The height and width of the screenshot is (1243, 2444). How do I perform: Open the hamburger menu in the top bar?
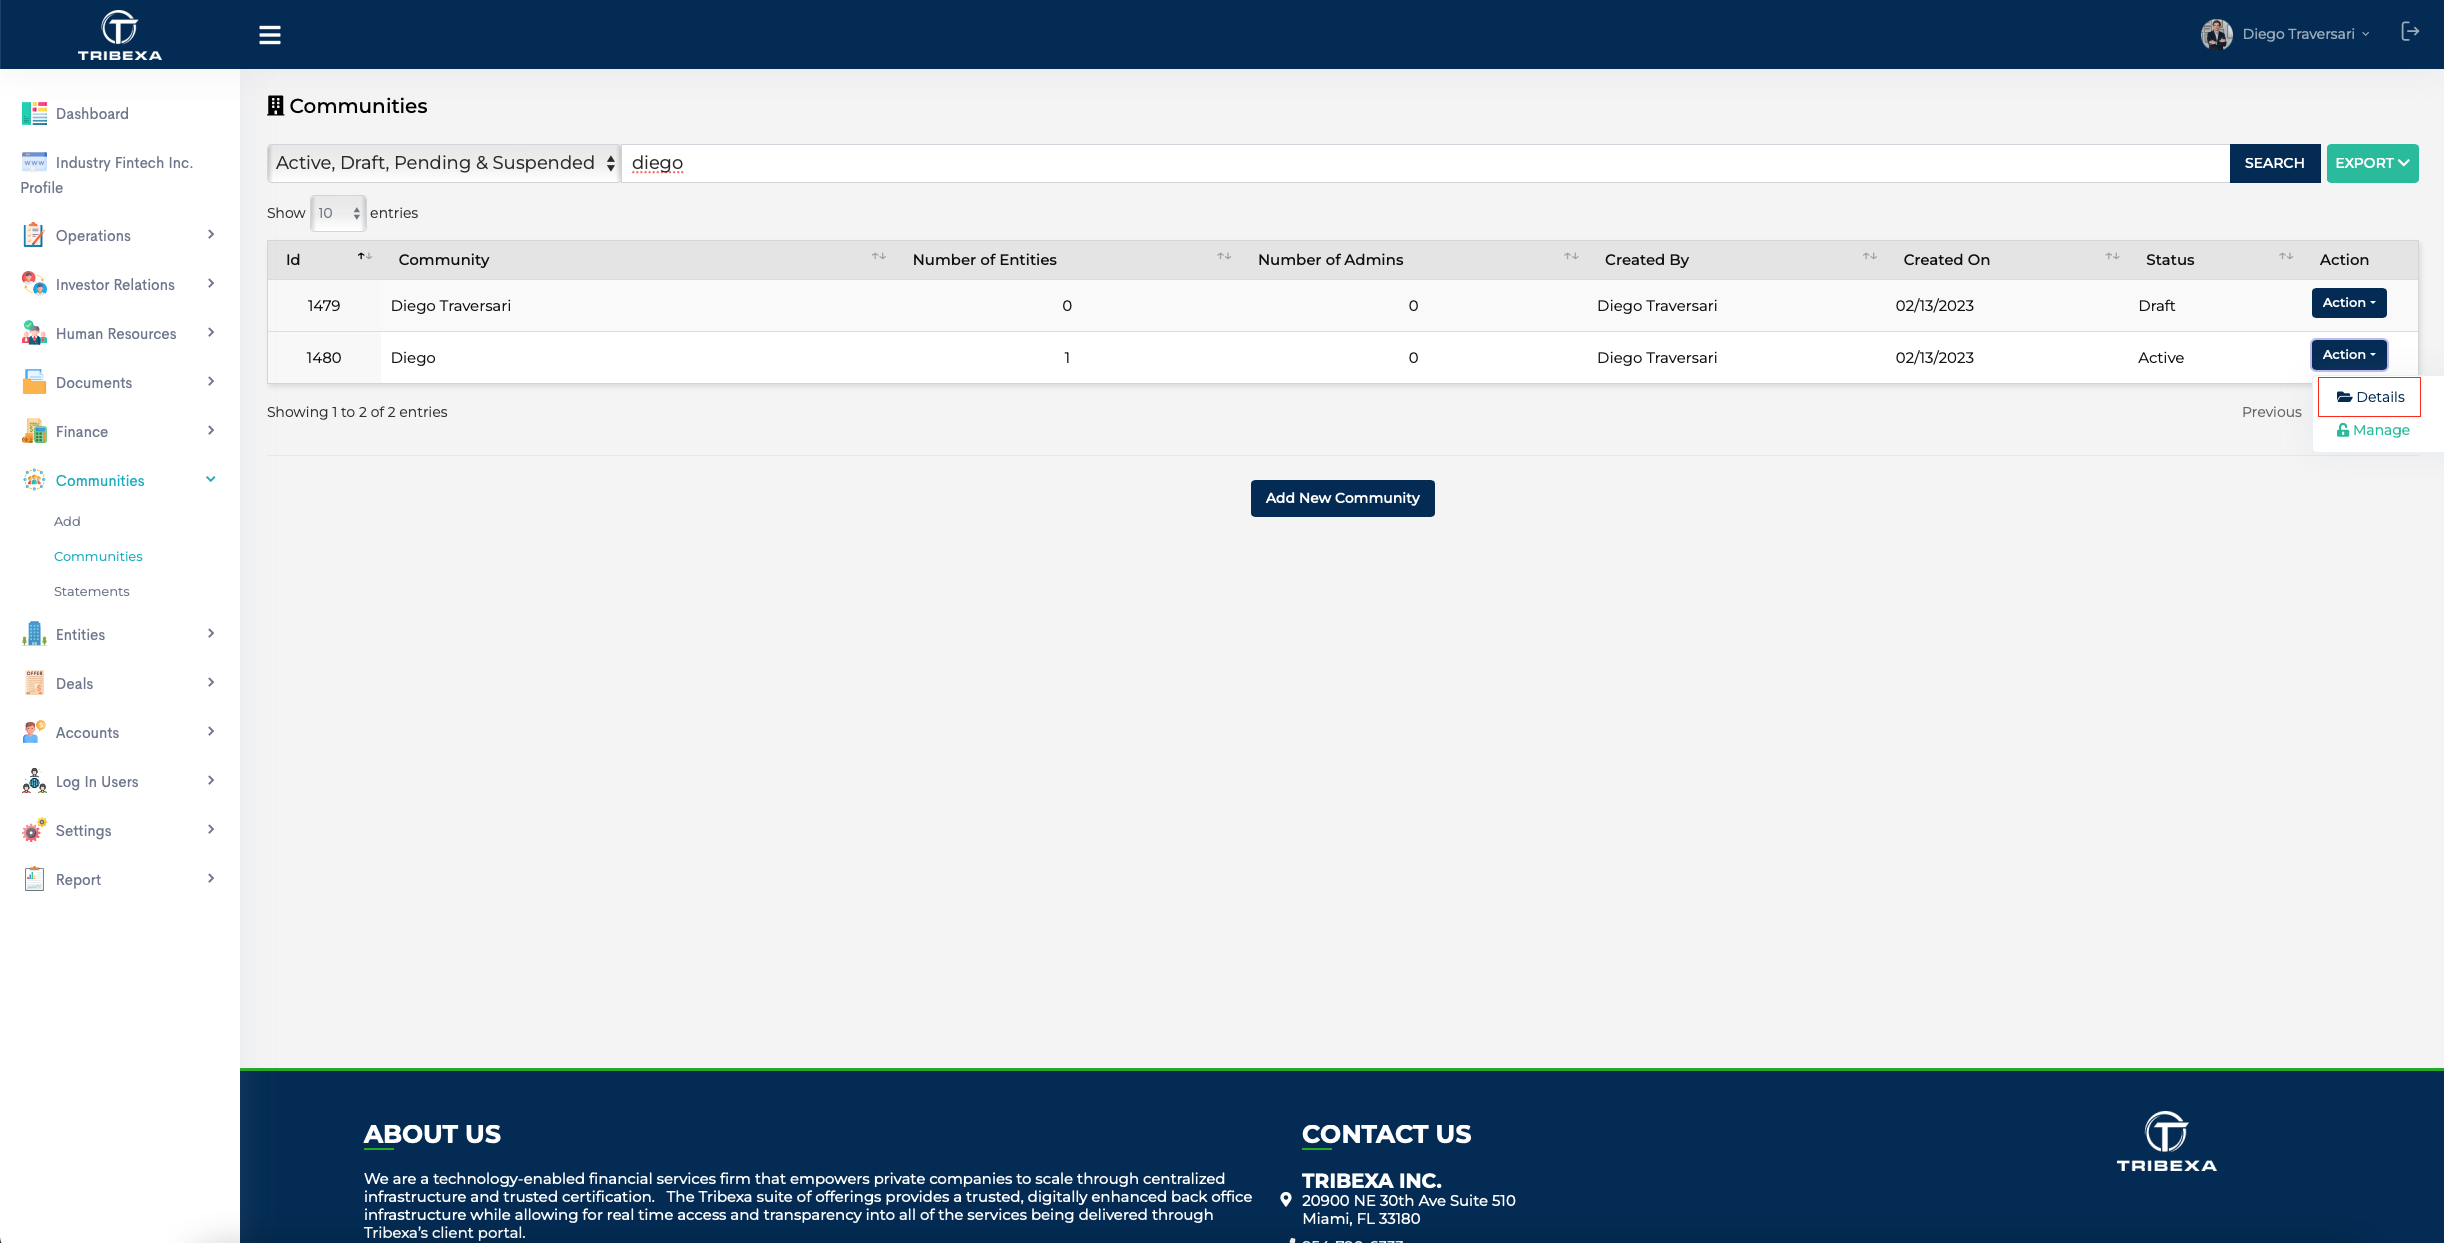pos(269,33)
